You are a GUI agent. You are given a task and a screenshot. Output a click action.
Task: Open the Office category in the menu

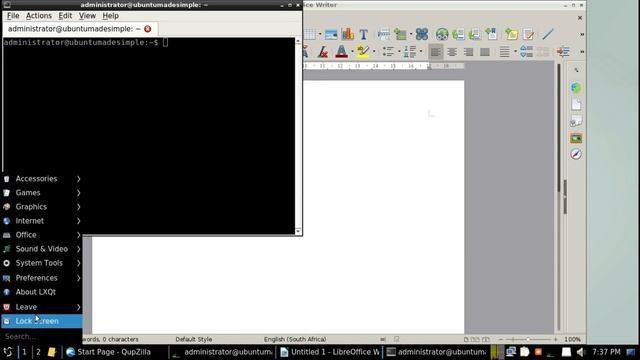tap(41, 235)
